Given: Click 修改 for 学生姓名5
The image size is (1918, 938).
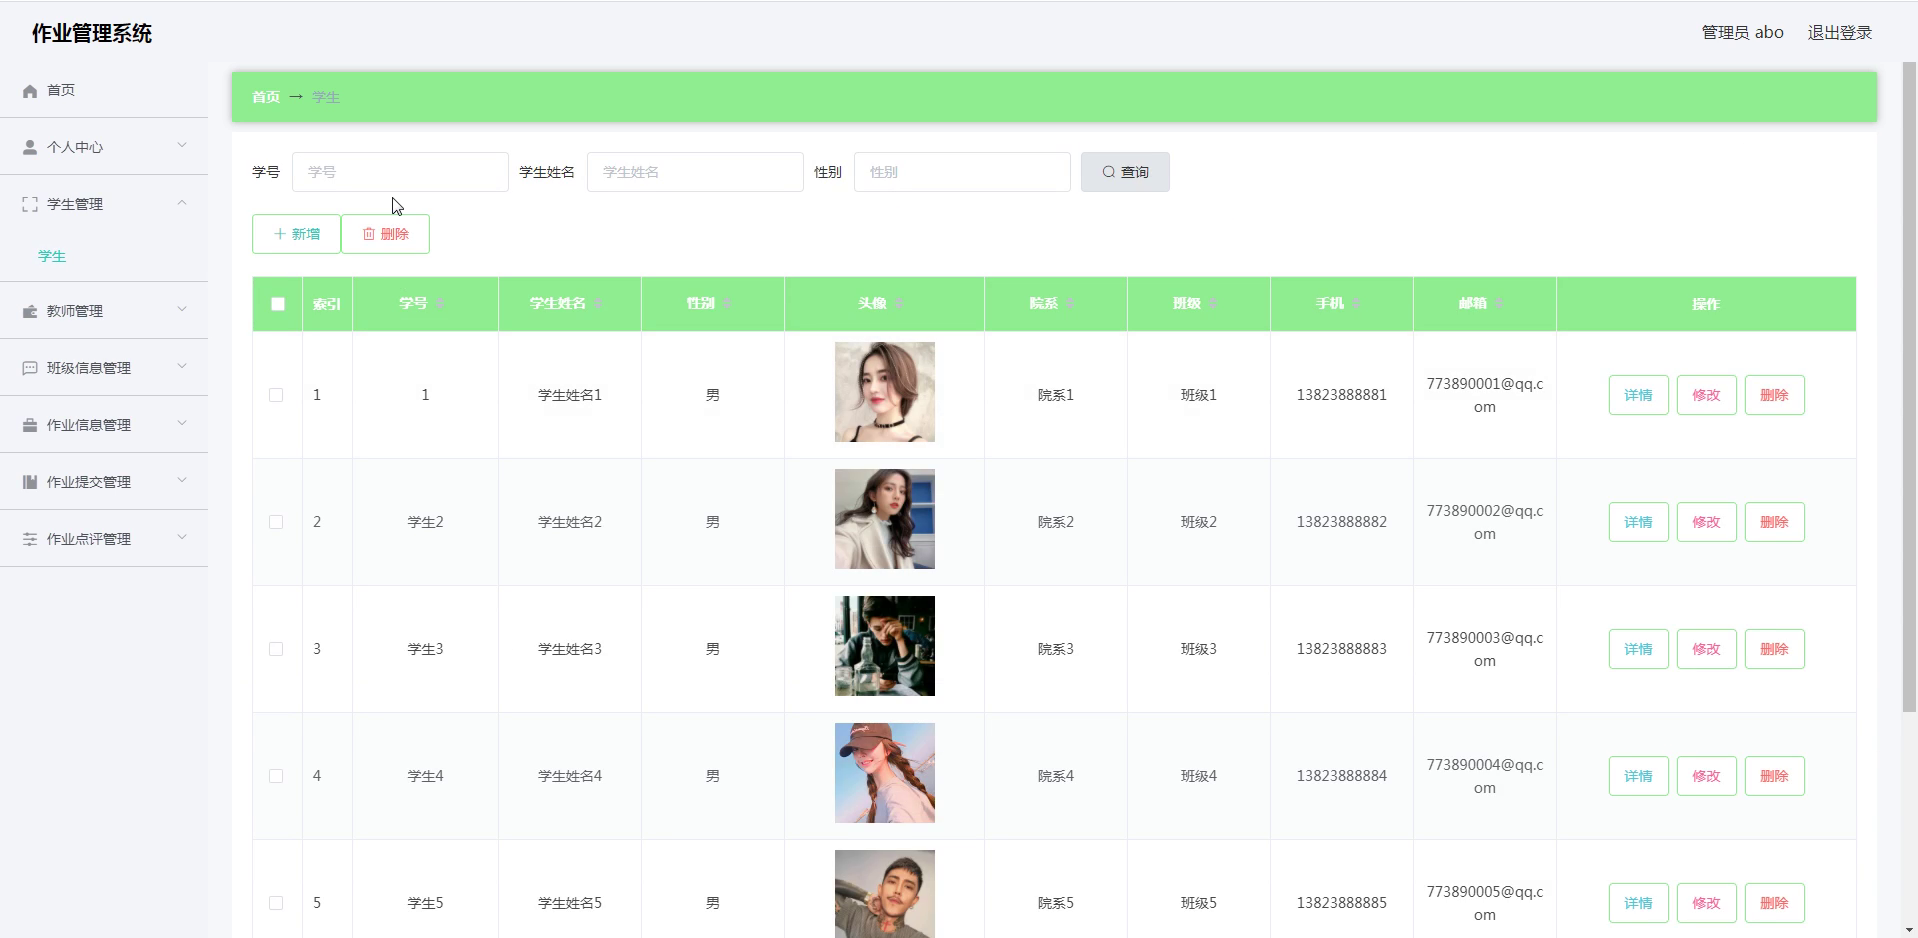Looking at the screenshot, I should pyautogui.click(x=1706, y=903).
